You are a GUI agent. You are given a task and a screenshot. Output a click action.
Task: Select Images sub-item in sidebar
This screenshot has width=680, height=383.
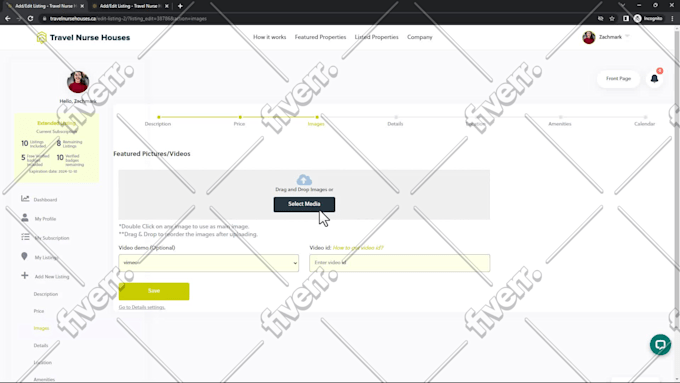[x=41, y=328]
